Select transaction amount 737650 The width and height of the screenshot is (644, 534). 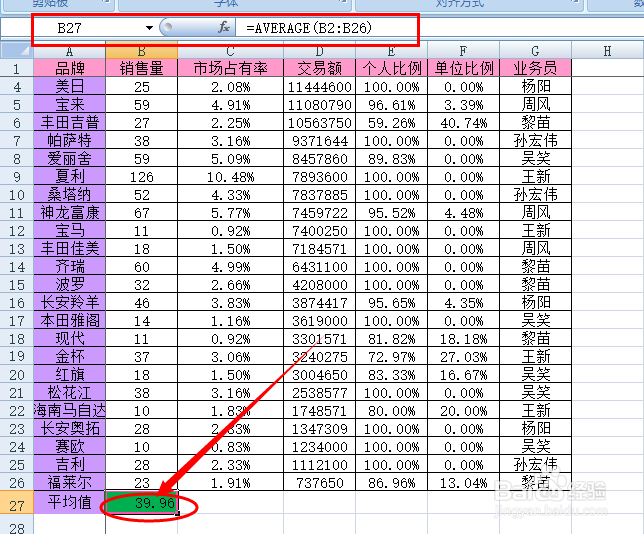[320, 482]
